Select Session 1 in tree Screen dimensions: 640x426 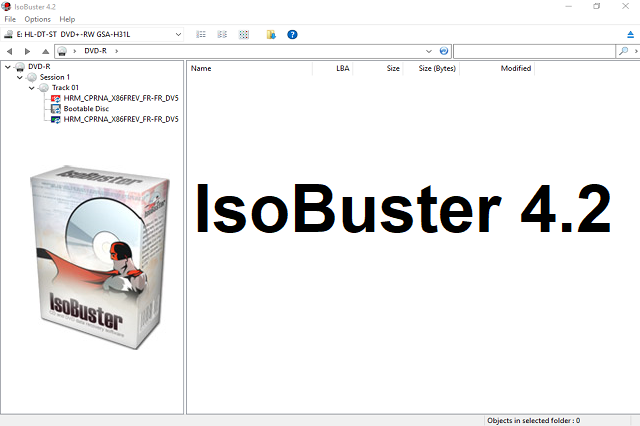point(55,77)
